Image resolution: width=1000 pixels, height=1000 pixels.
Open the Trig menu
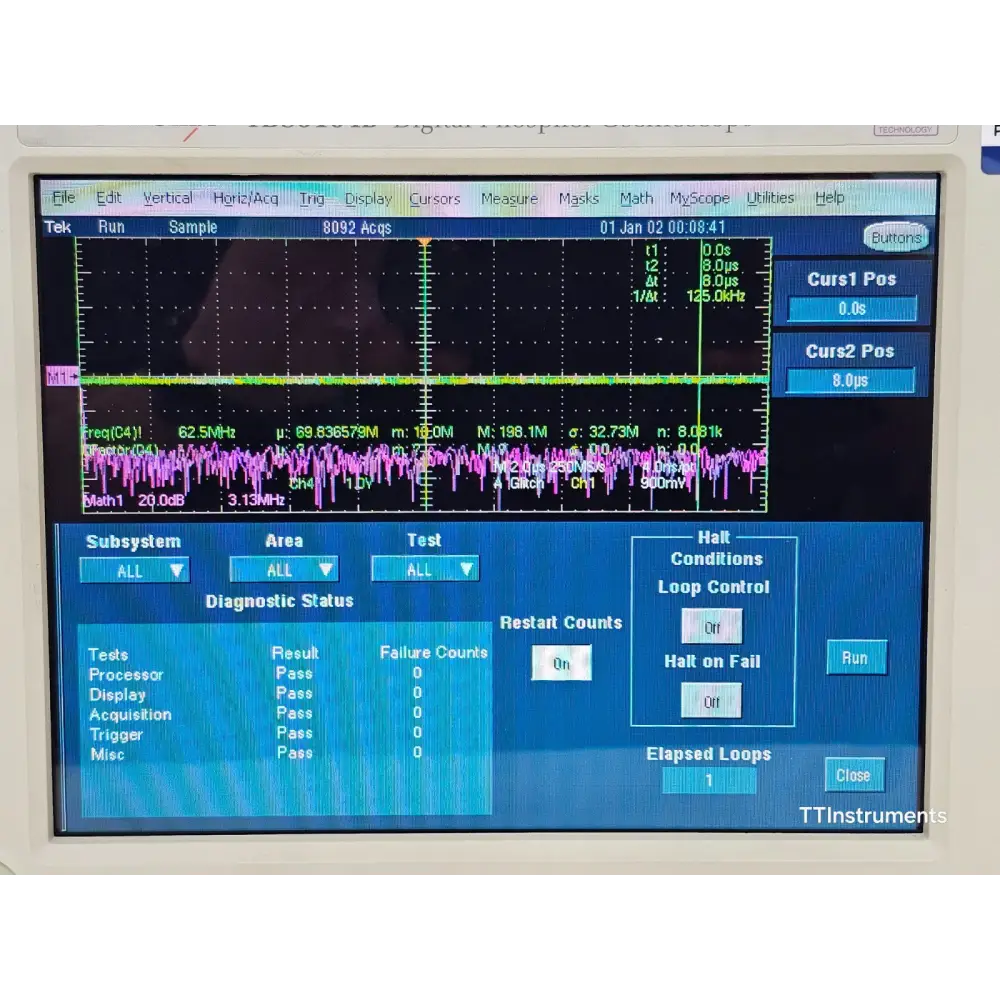(312, 199)
